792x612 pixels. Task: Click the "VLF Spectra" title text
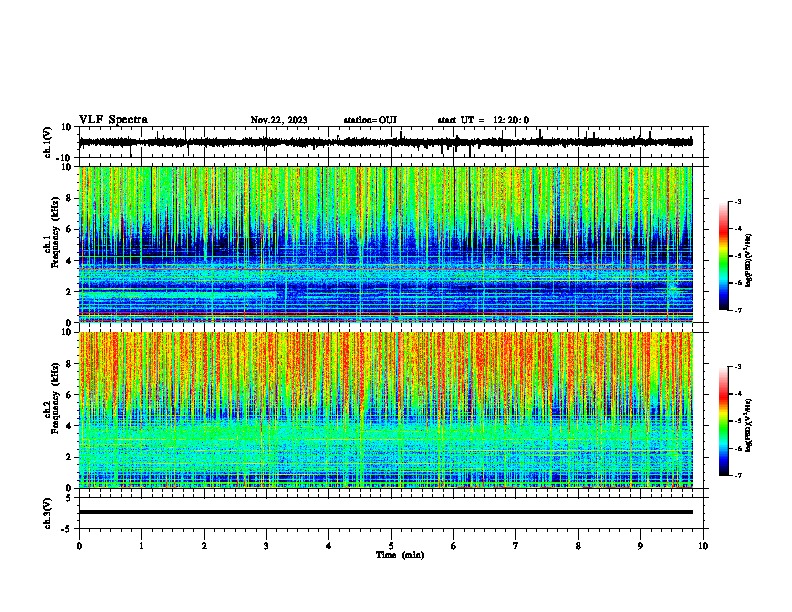113,120
